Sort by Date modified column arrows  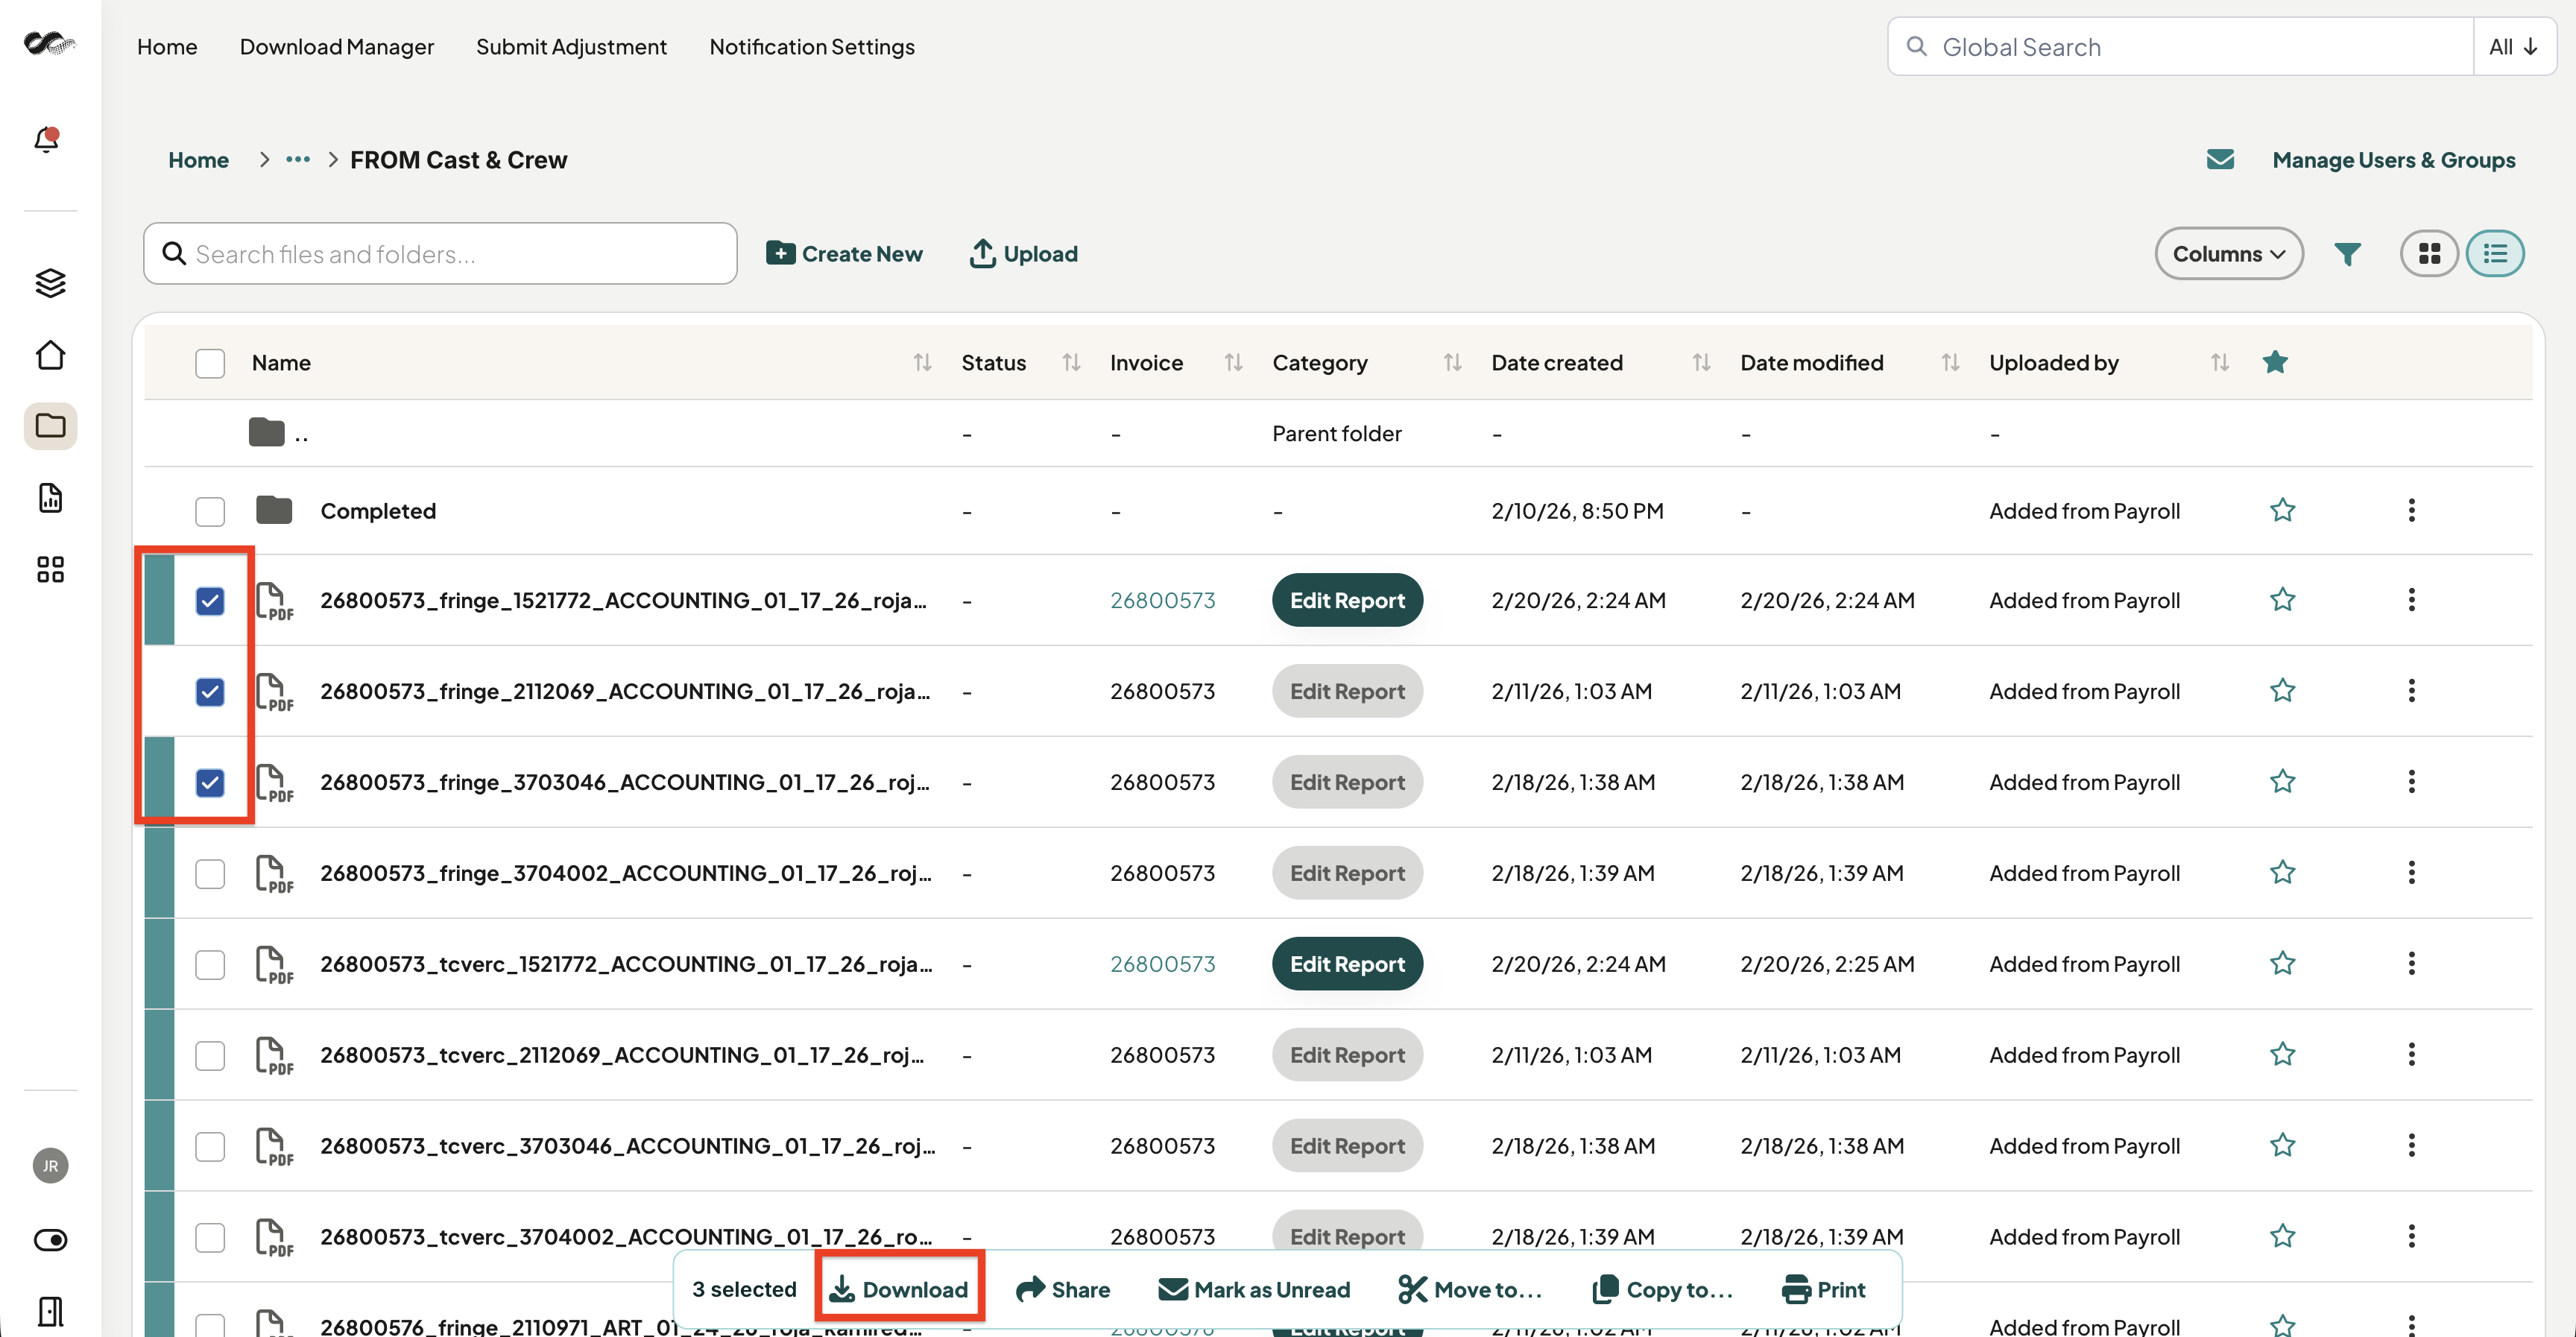(x=1950, y=362)
